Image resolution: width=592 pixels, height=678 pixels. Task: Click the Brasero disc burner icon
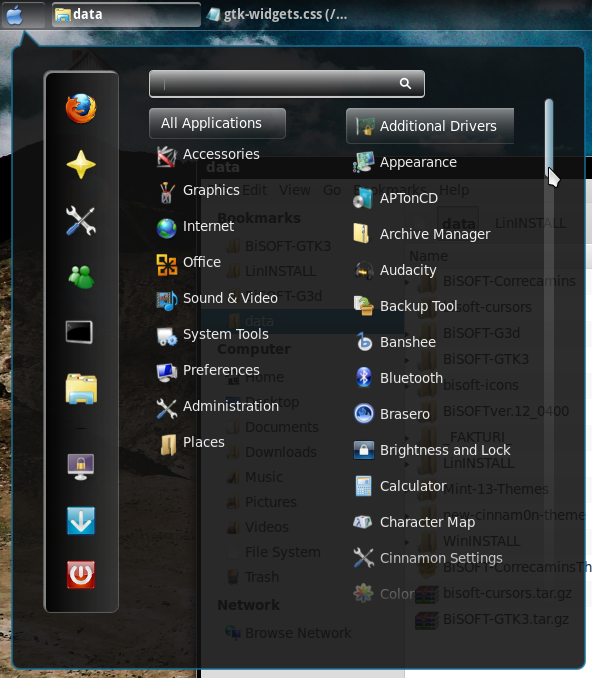pyautogui.click(x=364, y=414)
